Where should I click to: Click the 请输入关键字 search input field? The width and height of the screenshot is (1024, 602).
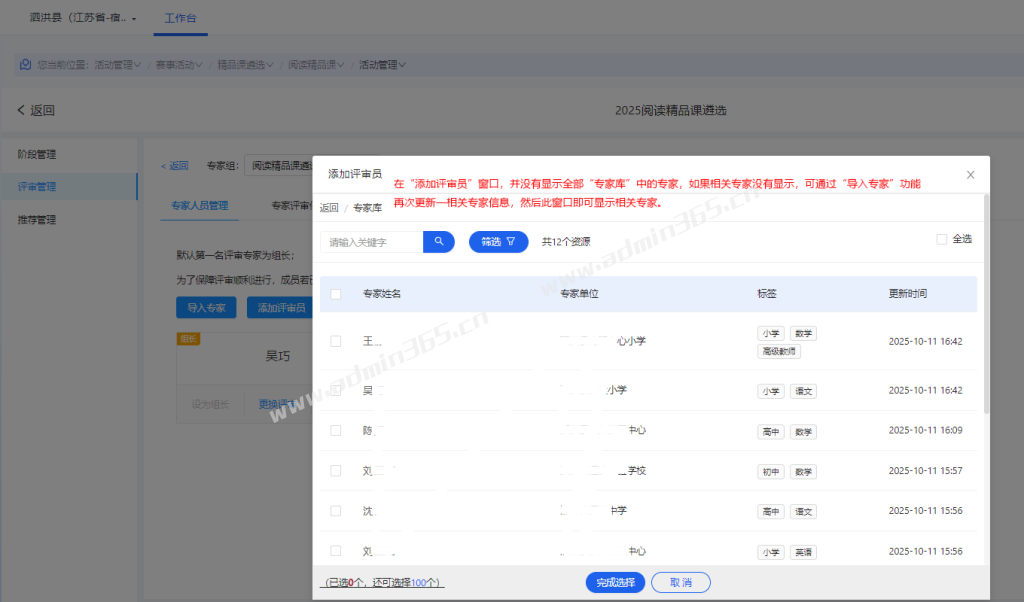pyautogui.click(x=372, y=241)
